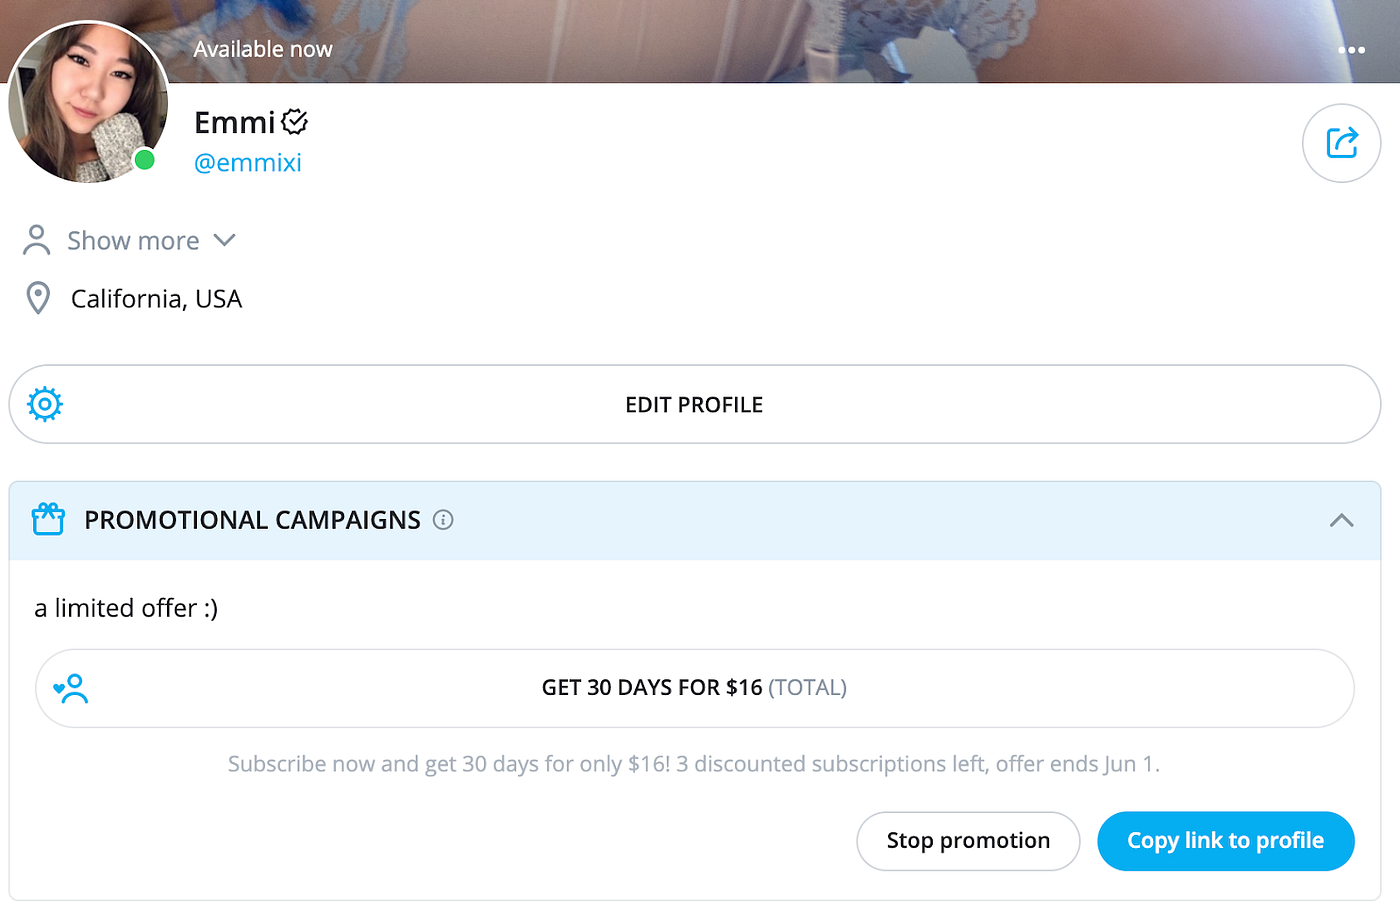
Task: Open the three-dots options menu
Action: [1351, 49]
